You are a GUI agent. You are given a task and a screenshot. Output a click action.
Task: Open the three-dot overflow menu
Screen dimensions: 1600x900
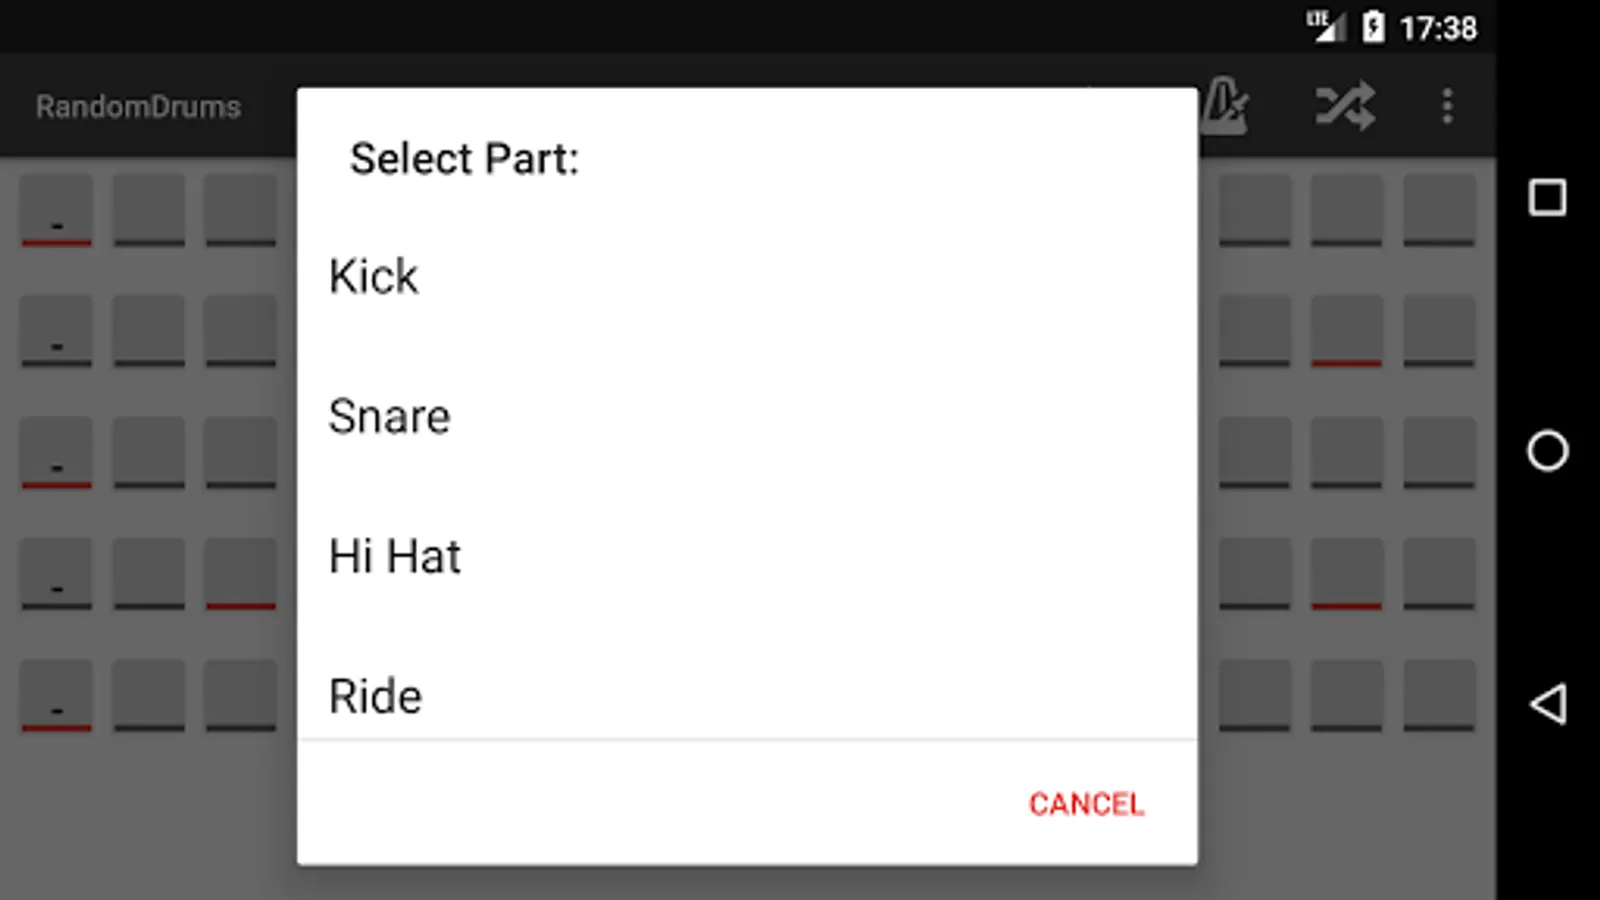click(1447, 107)
